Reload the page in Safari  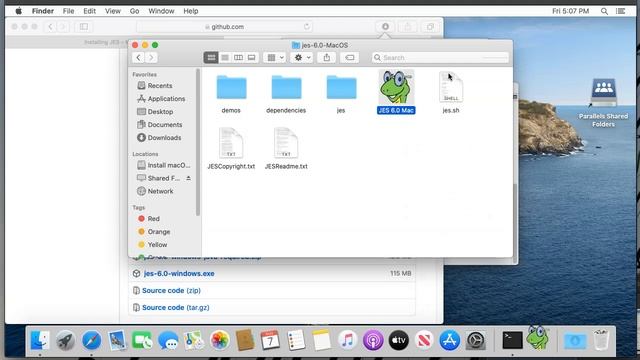click(x=307, y=27)
